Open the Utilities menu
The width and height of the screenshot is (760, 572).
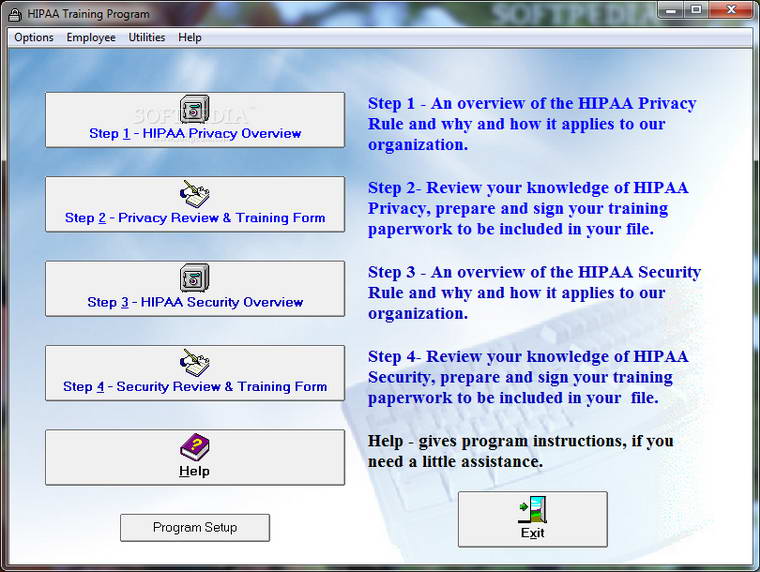tap(147, 37)
